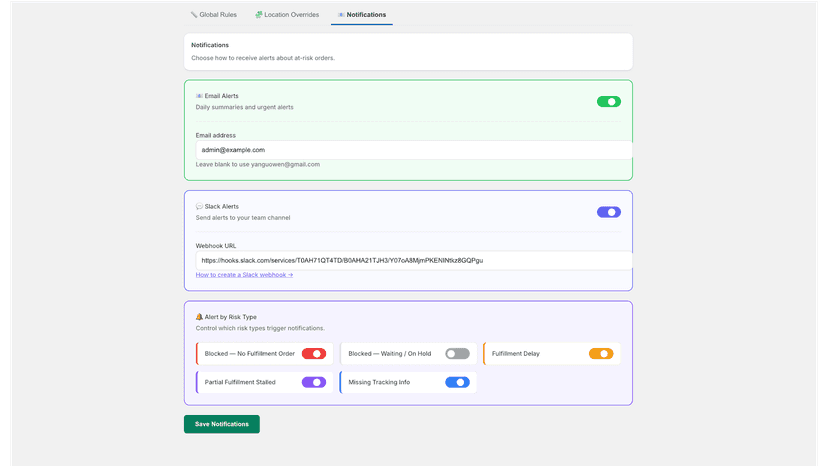Viewport: 828px width, 466px height.
Task: Click the 'Leave blank to use yanguowen@gmail.com' hint
Action: pyautogui.click(x=258, y=164)
